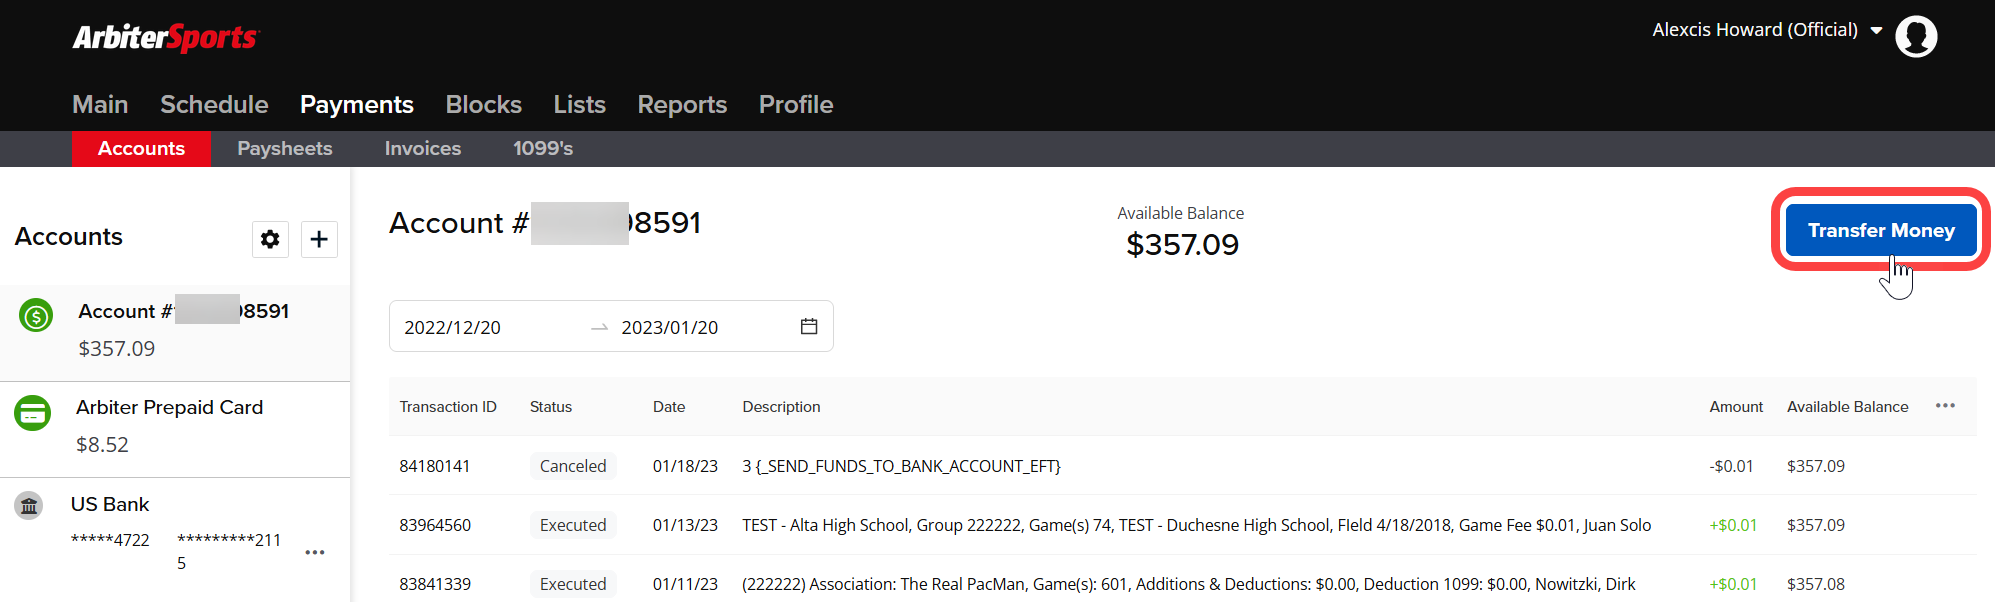This screenshot has width=1995, height=602.
Task: Click the ArbiterSports logo
Action: [166, 37]
